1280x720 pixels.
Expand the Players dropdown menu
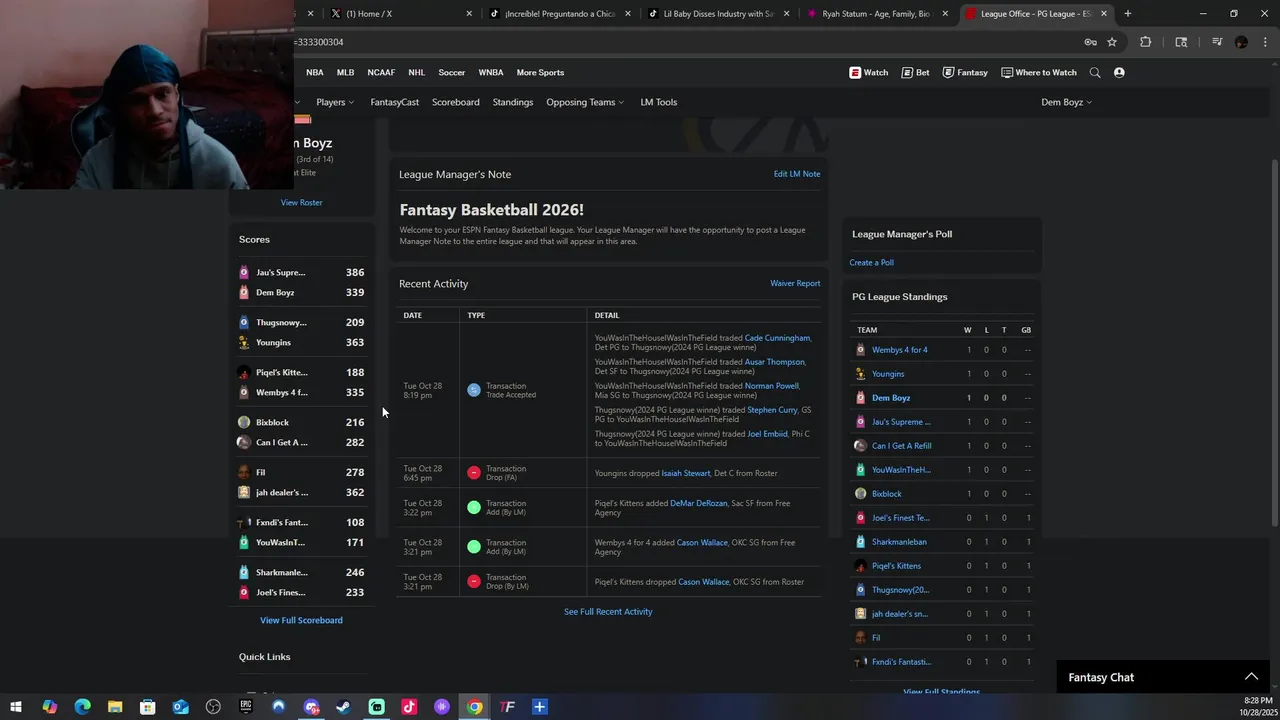pyautogui.click(x=335, y=102)
